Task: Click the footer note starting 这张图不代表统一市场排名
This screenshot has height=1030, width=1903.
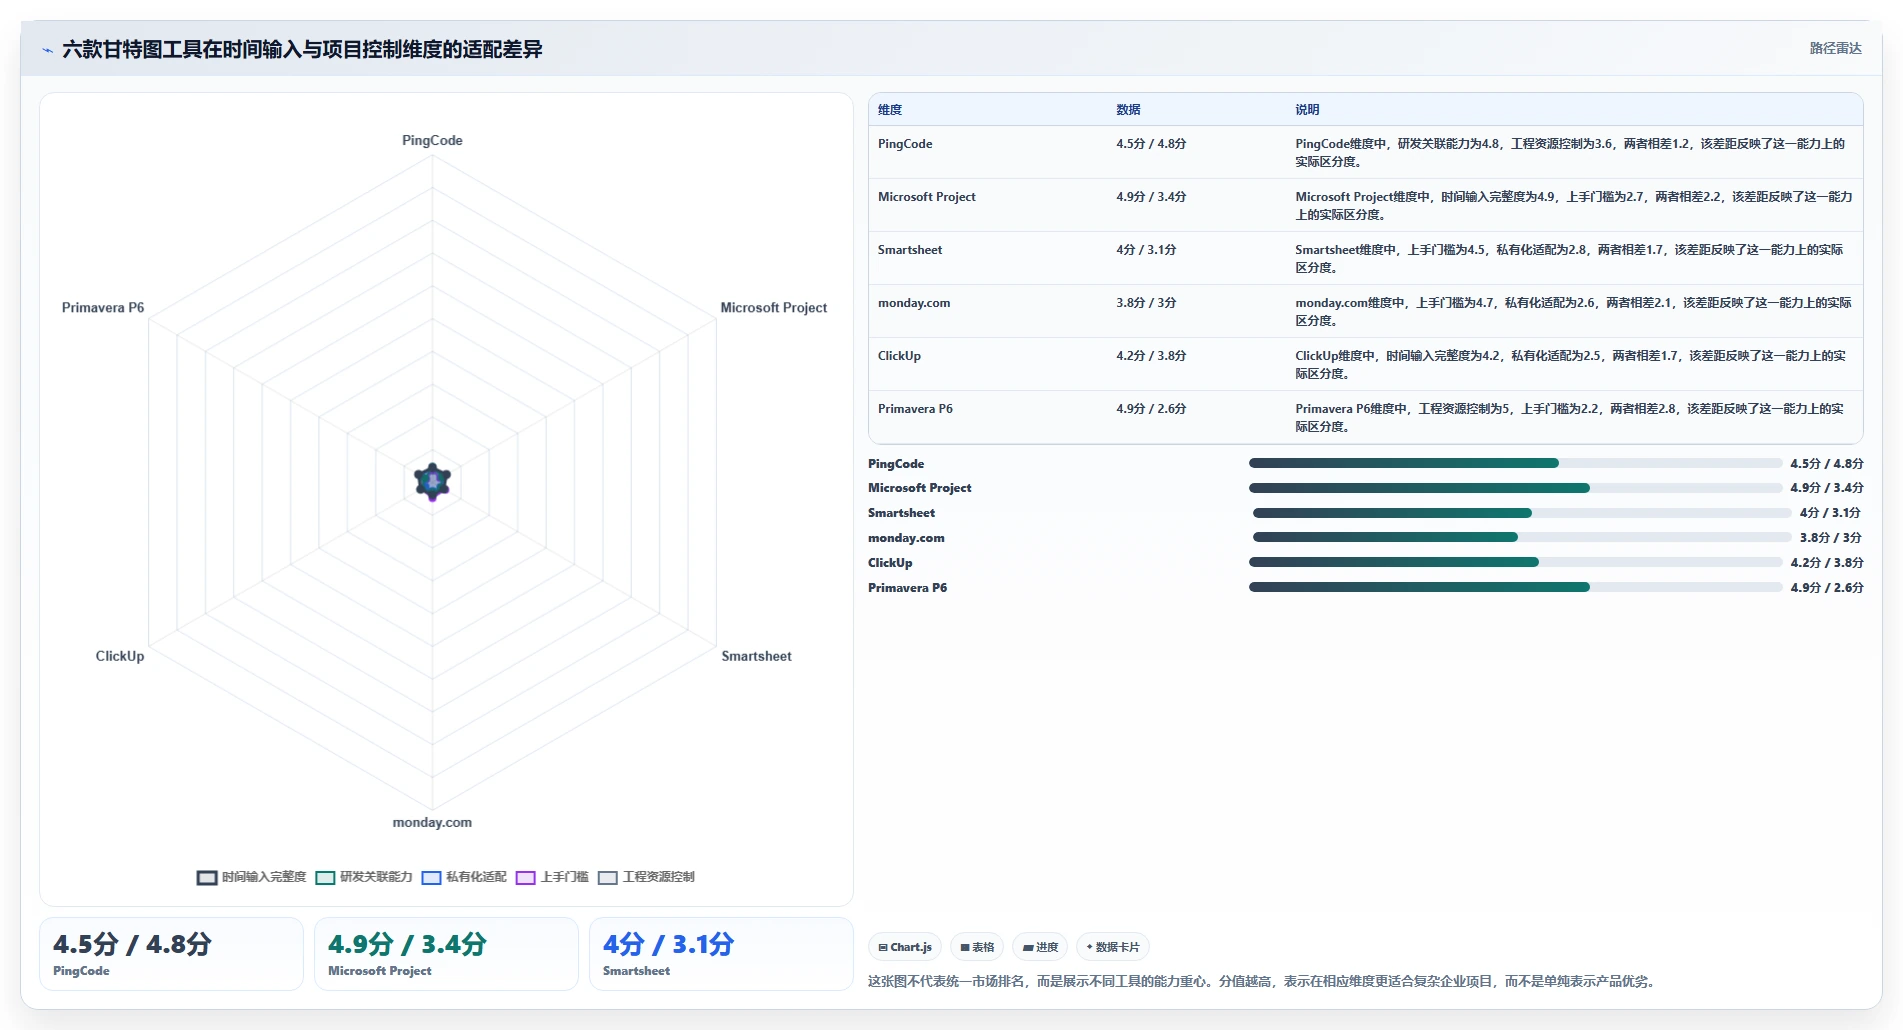Action: point(1264,982)
